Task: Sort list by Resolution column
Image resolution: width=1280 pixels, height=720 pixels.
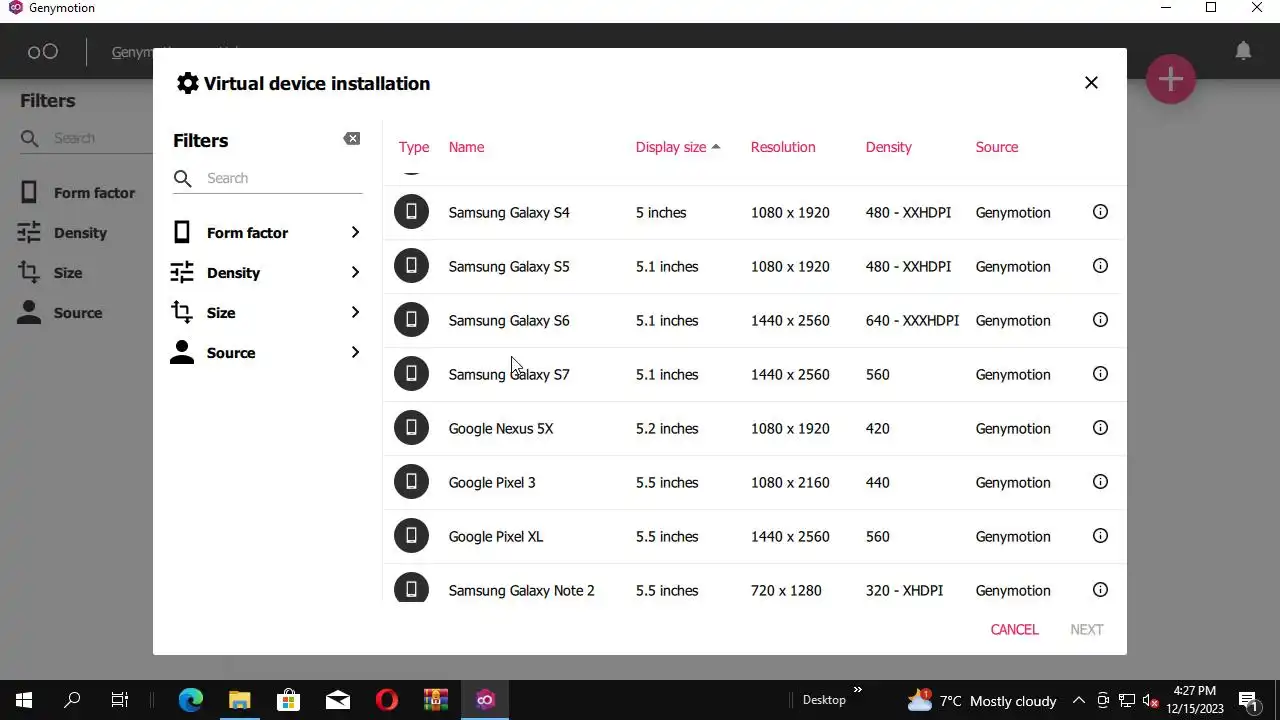Action: (x=783, y=147)
